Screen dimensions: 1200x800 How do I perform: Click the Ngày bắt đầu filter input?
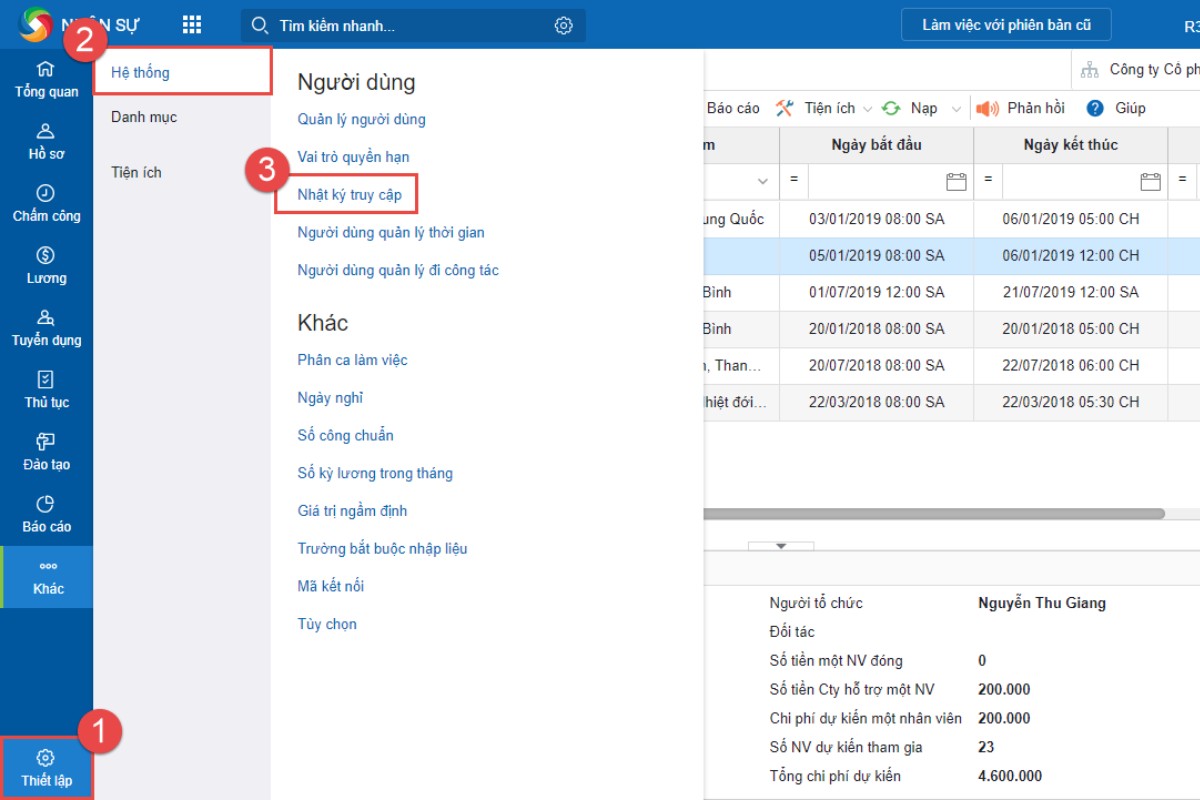point(876,181)
